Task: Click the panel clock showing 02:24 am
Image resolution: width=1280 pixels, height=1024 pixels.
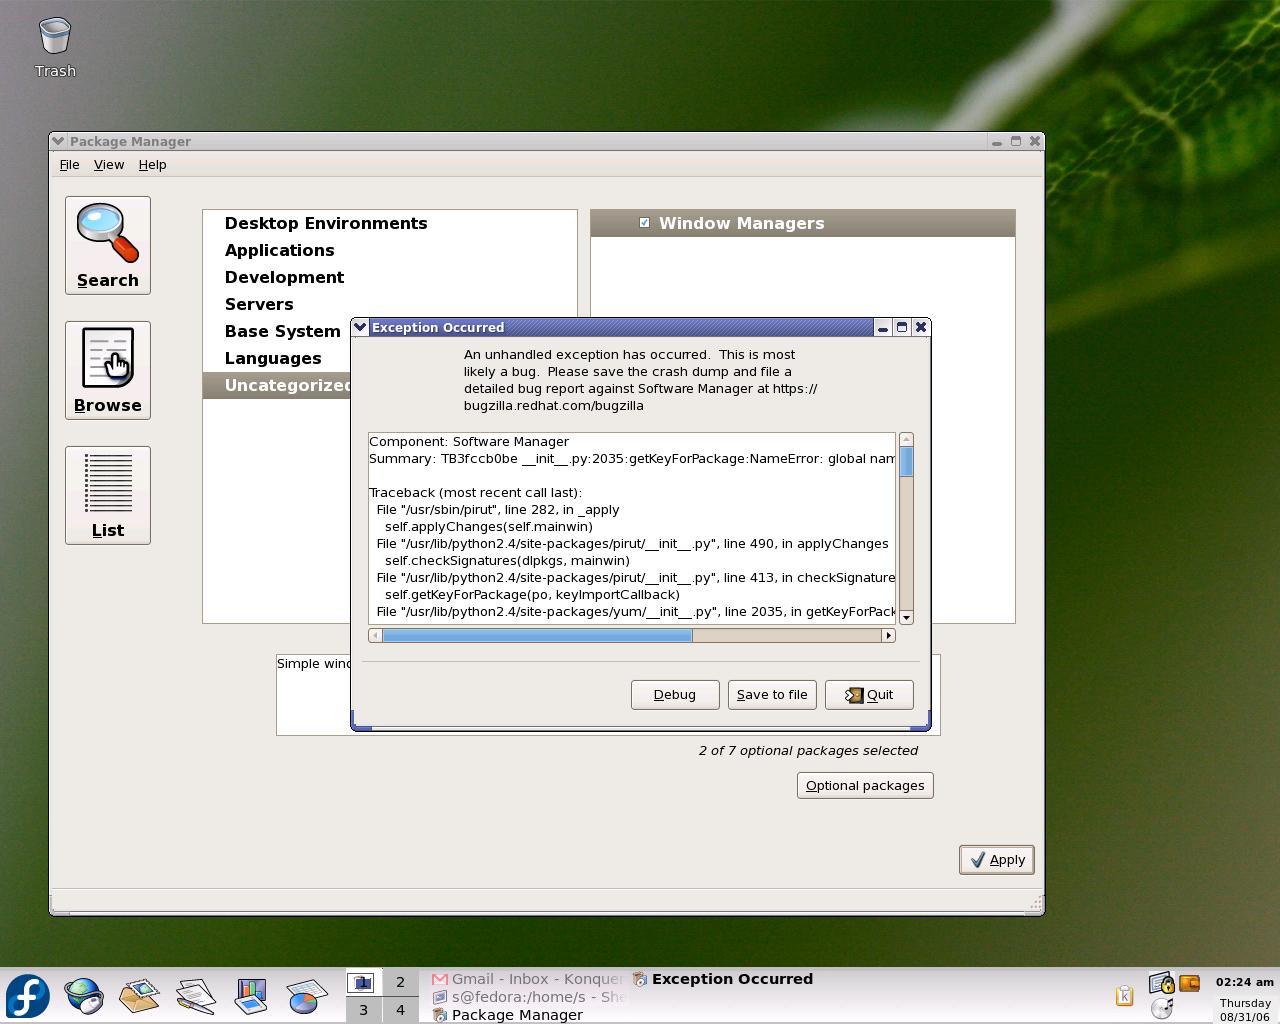Action: 1245,982
